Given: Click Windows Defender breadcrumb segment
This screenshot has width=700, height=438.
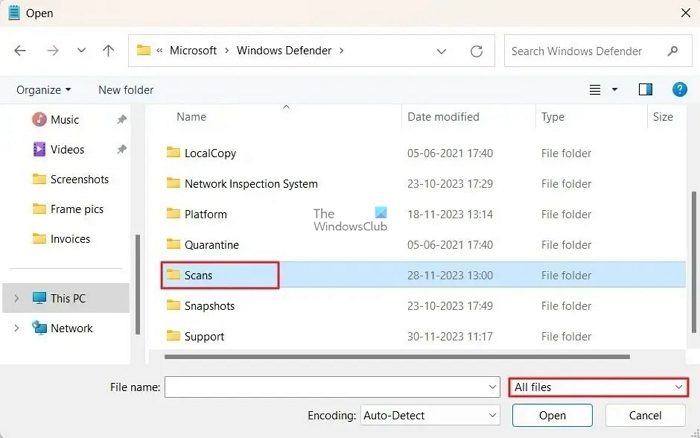Looking at the screenshot, I should point(284,50).
